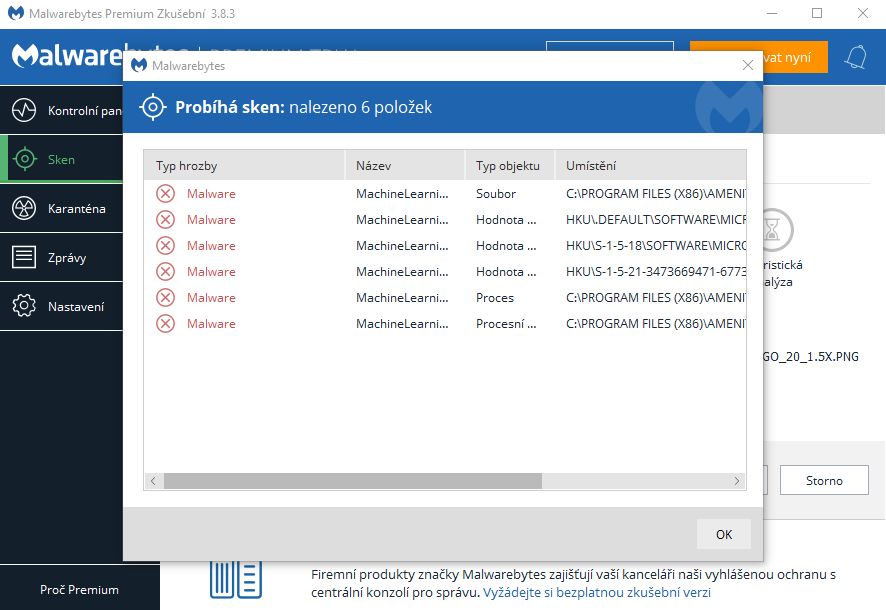Click the Malwarebytes logo in main window title bar
The width and height of the screenshot is (886, 610).
(15, 13)
